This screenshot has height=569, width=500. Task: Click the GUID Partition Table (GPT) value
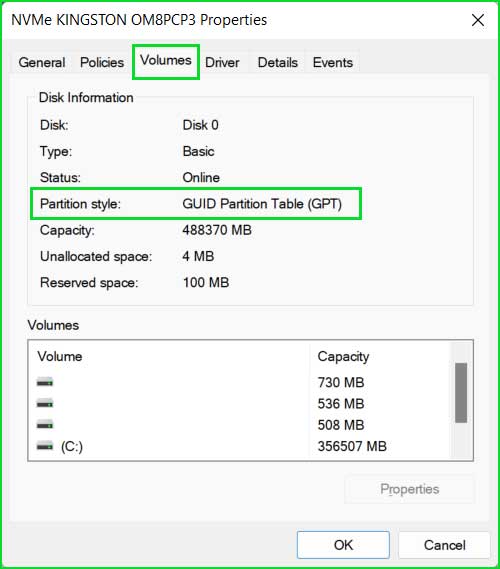tap(262, 204)
